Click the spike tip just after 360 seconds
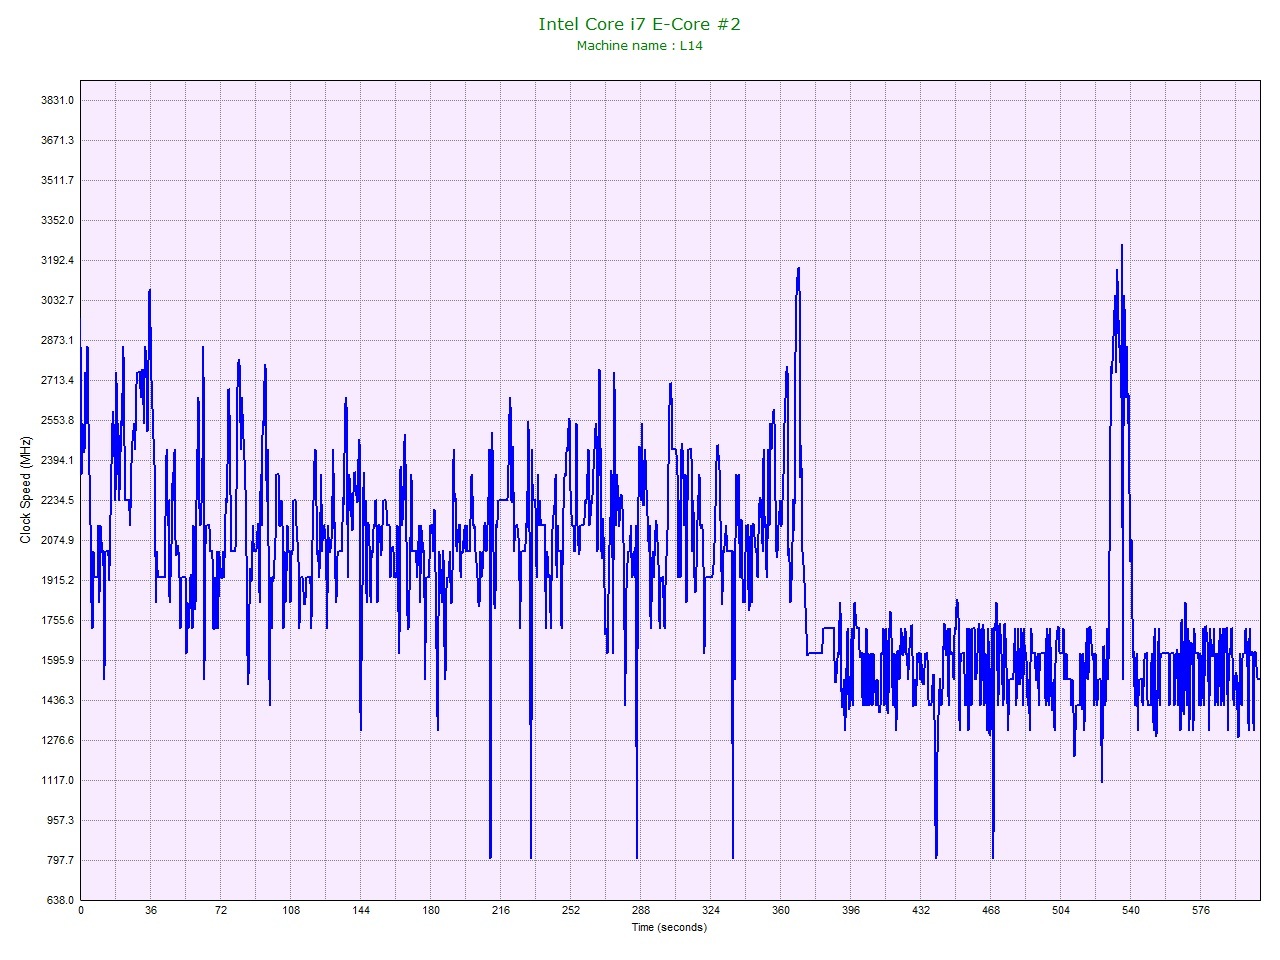The height and width of the screenshot is (960, 1280). click(798, 268)
